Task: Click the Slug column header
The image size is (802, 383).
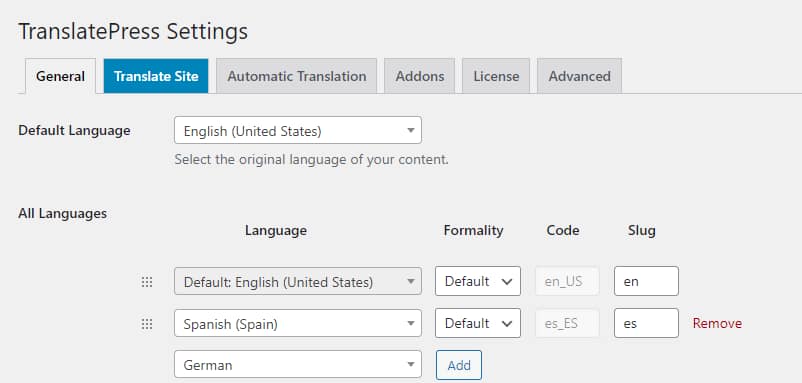Action: click(641, 231)
